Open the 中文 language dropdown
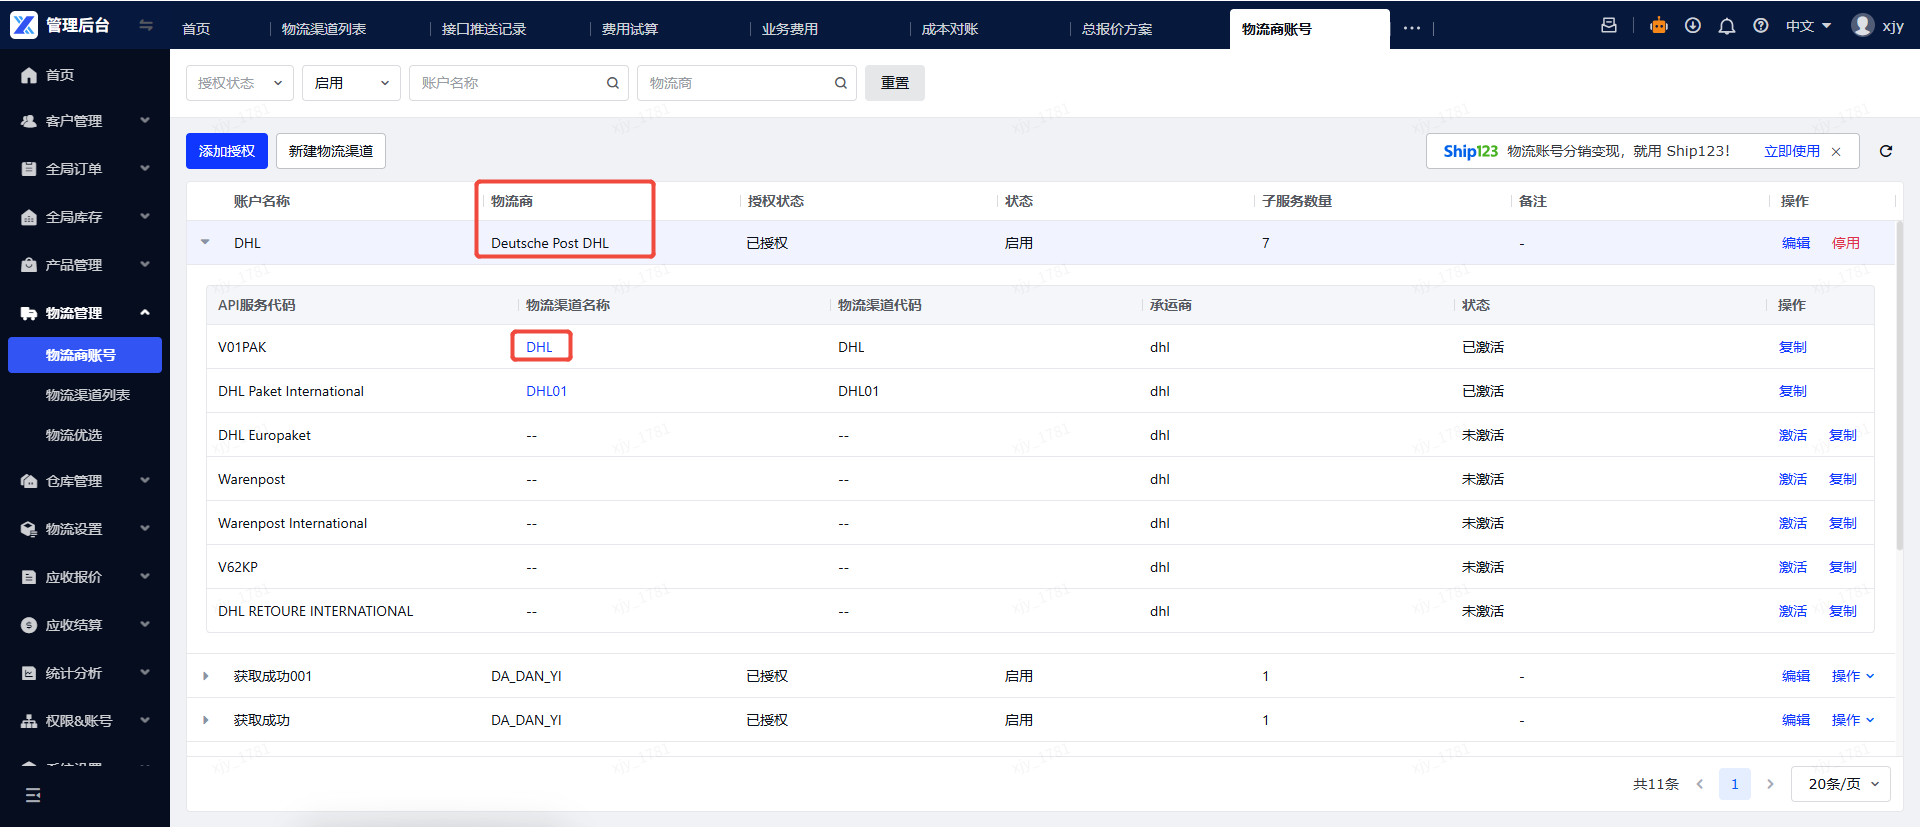Image resolution: width=1920 pixels, height=827 pixels. (1808, 26)
